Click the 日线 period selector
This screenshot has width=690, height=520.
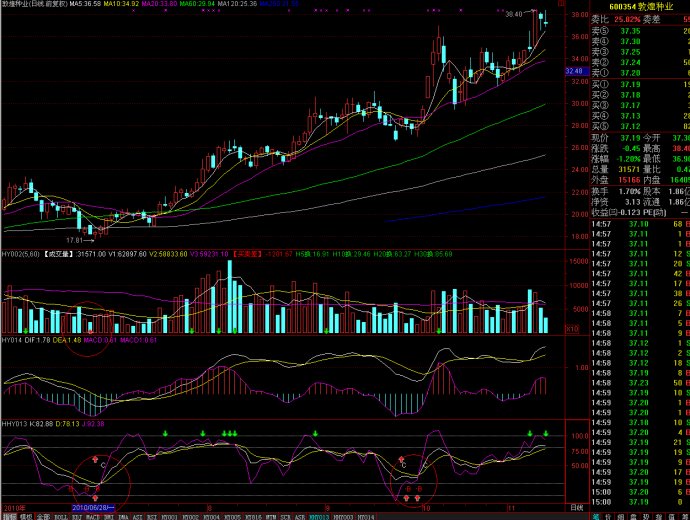click(x=575, y=507)
